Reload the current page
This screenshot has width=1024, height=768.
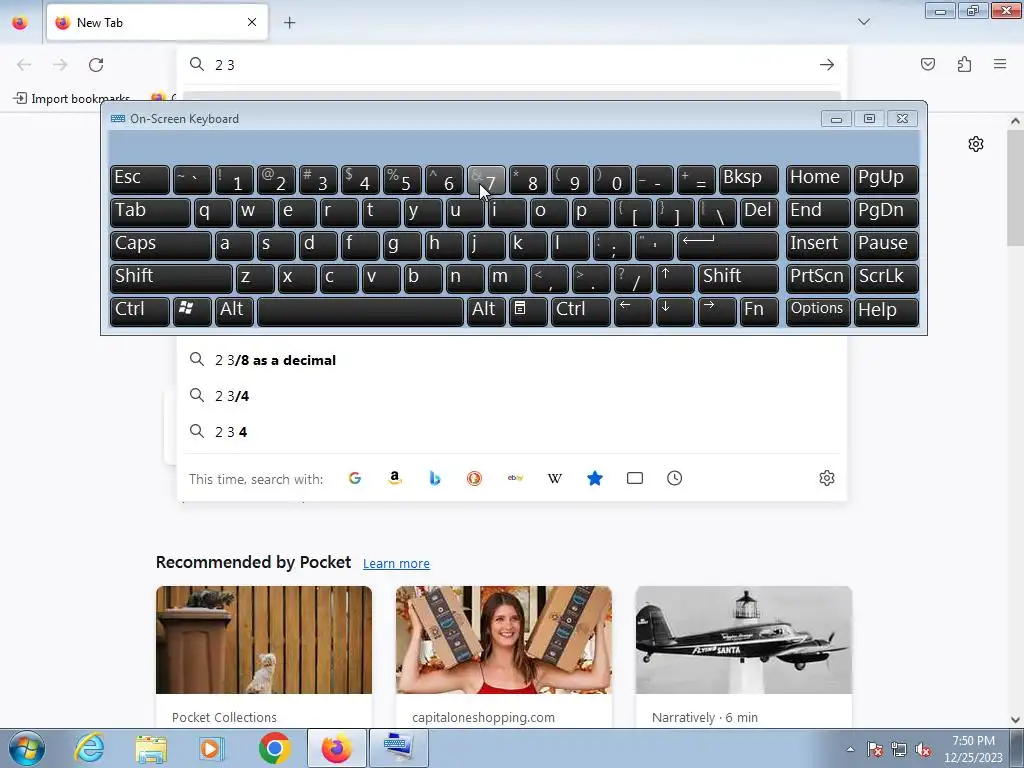(x=96, y=65)
